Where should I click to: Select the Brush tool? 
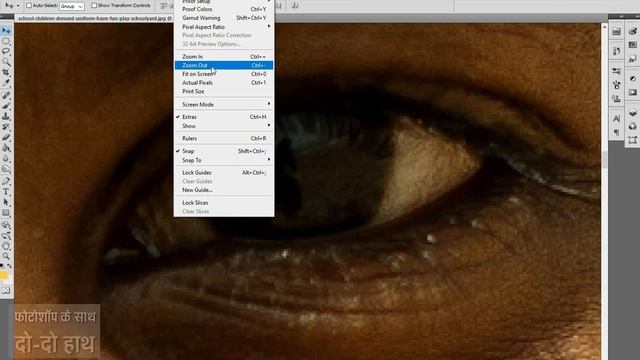click(6, 106)
